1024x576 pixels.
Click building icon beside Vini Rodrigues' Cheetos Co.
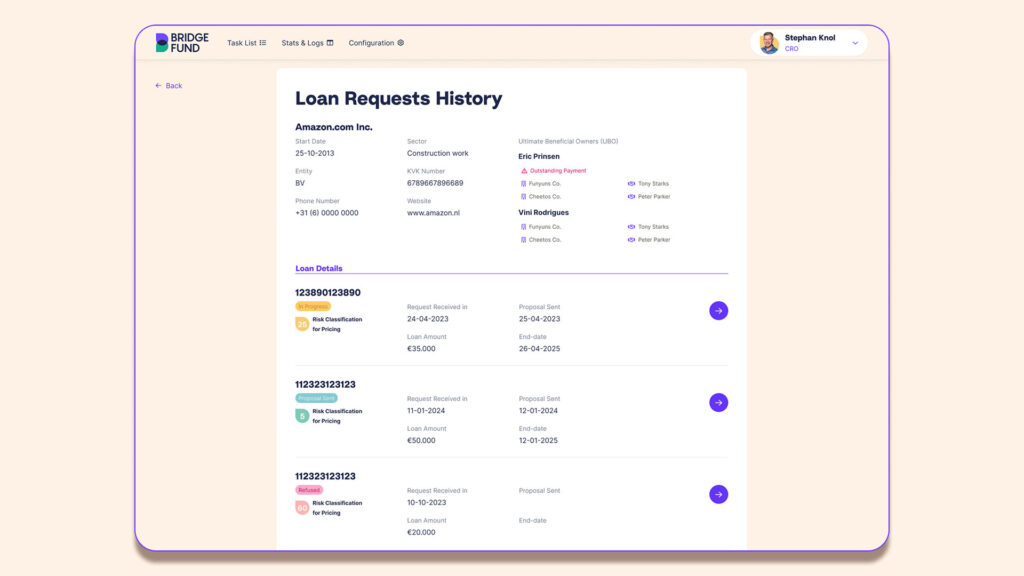(x=523, y=240)
